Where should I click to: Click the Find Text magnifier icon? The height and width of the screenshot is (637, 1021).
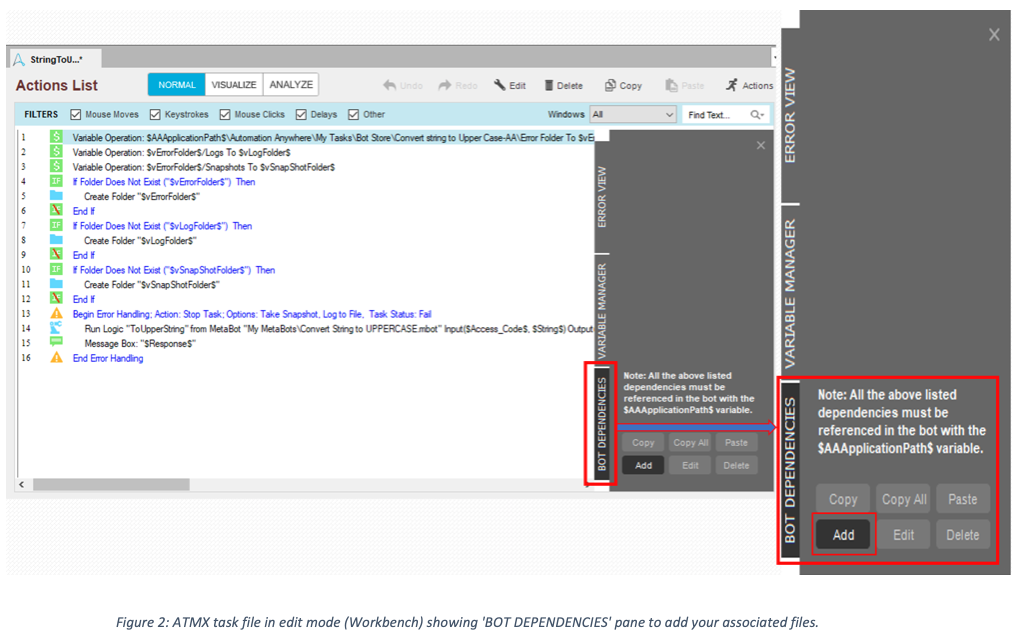click(x=755, y=115)
